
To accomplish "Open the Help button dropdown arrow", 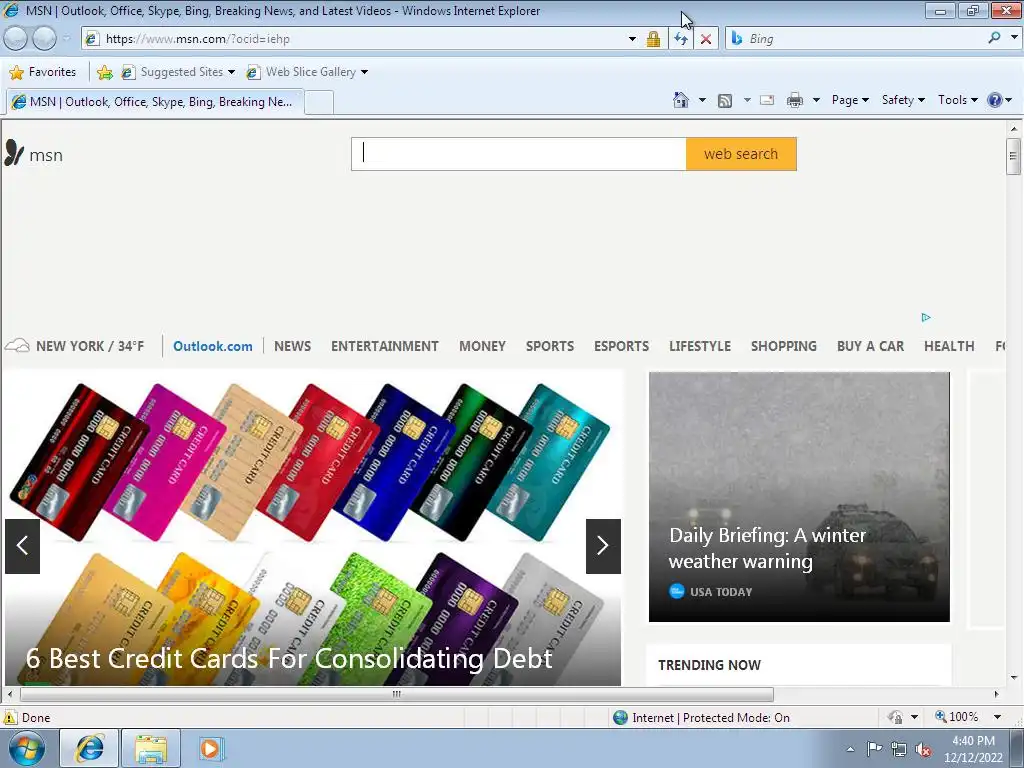I will (1009, 100).
